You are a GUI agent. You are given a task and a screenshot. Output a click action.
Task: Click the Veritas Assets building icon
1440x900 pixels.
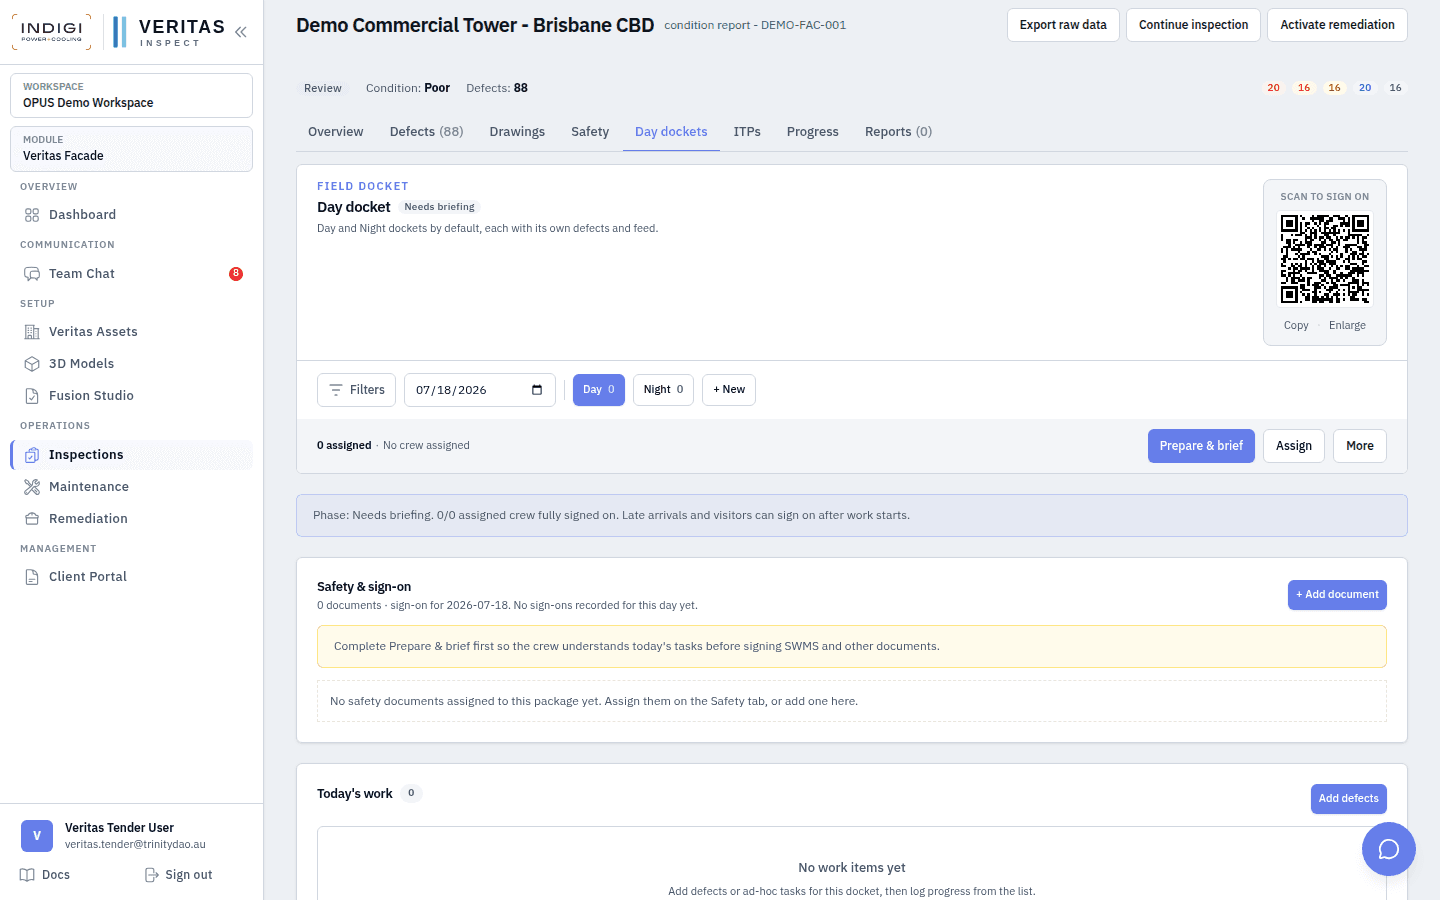pyautogui.click(x=32, y=332)
